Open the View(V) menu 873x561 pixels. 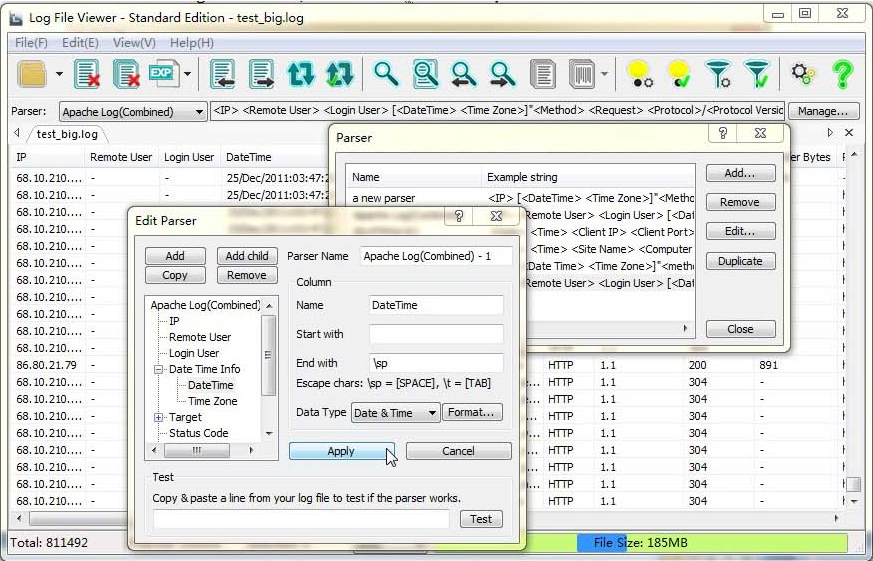tap(133, 43)
